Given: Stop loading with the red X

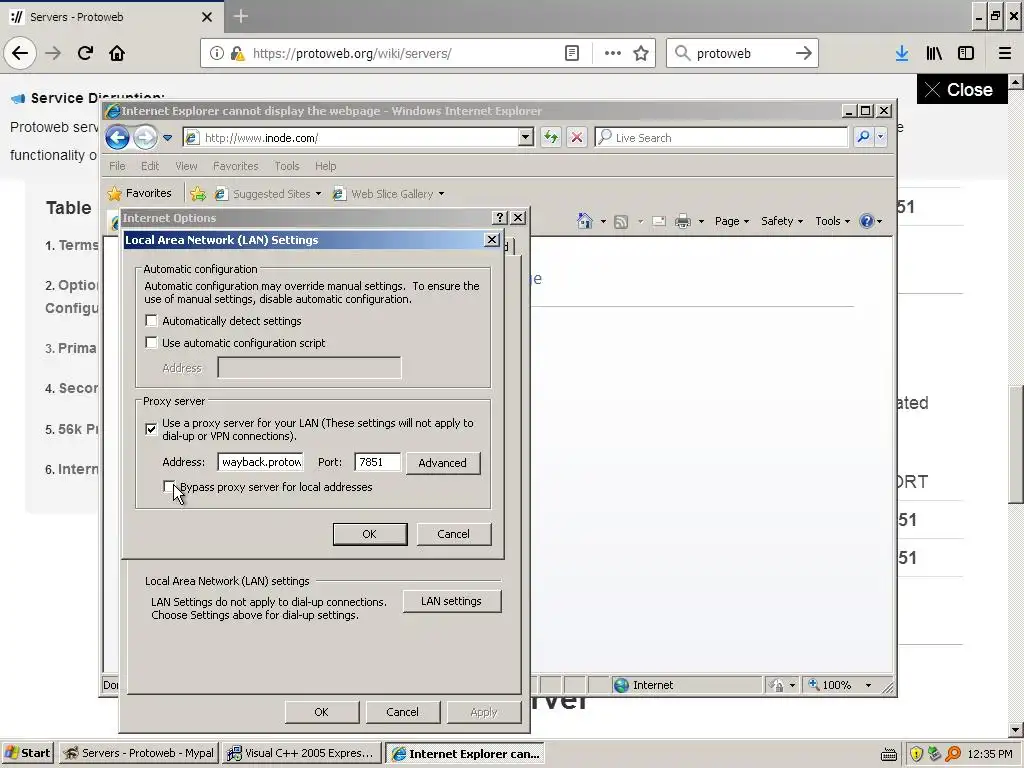Looking at the screenshot, I should (577, 137).
